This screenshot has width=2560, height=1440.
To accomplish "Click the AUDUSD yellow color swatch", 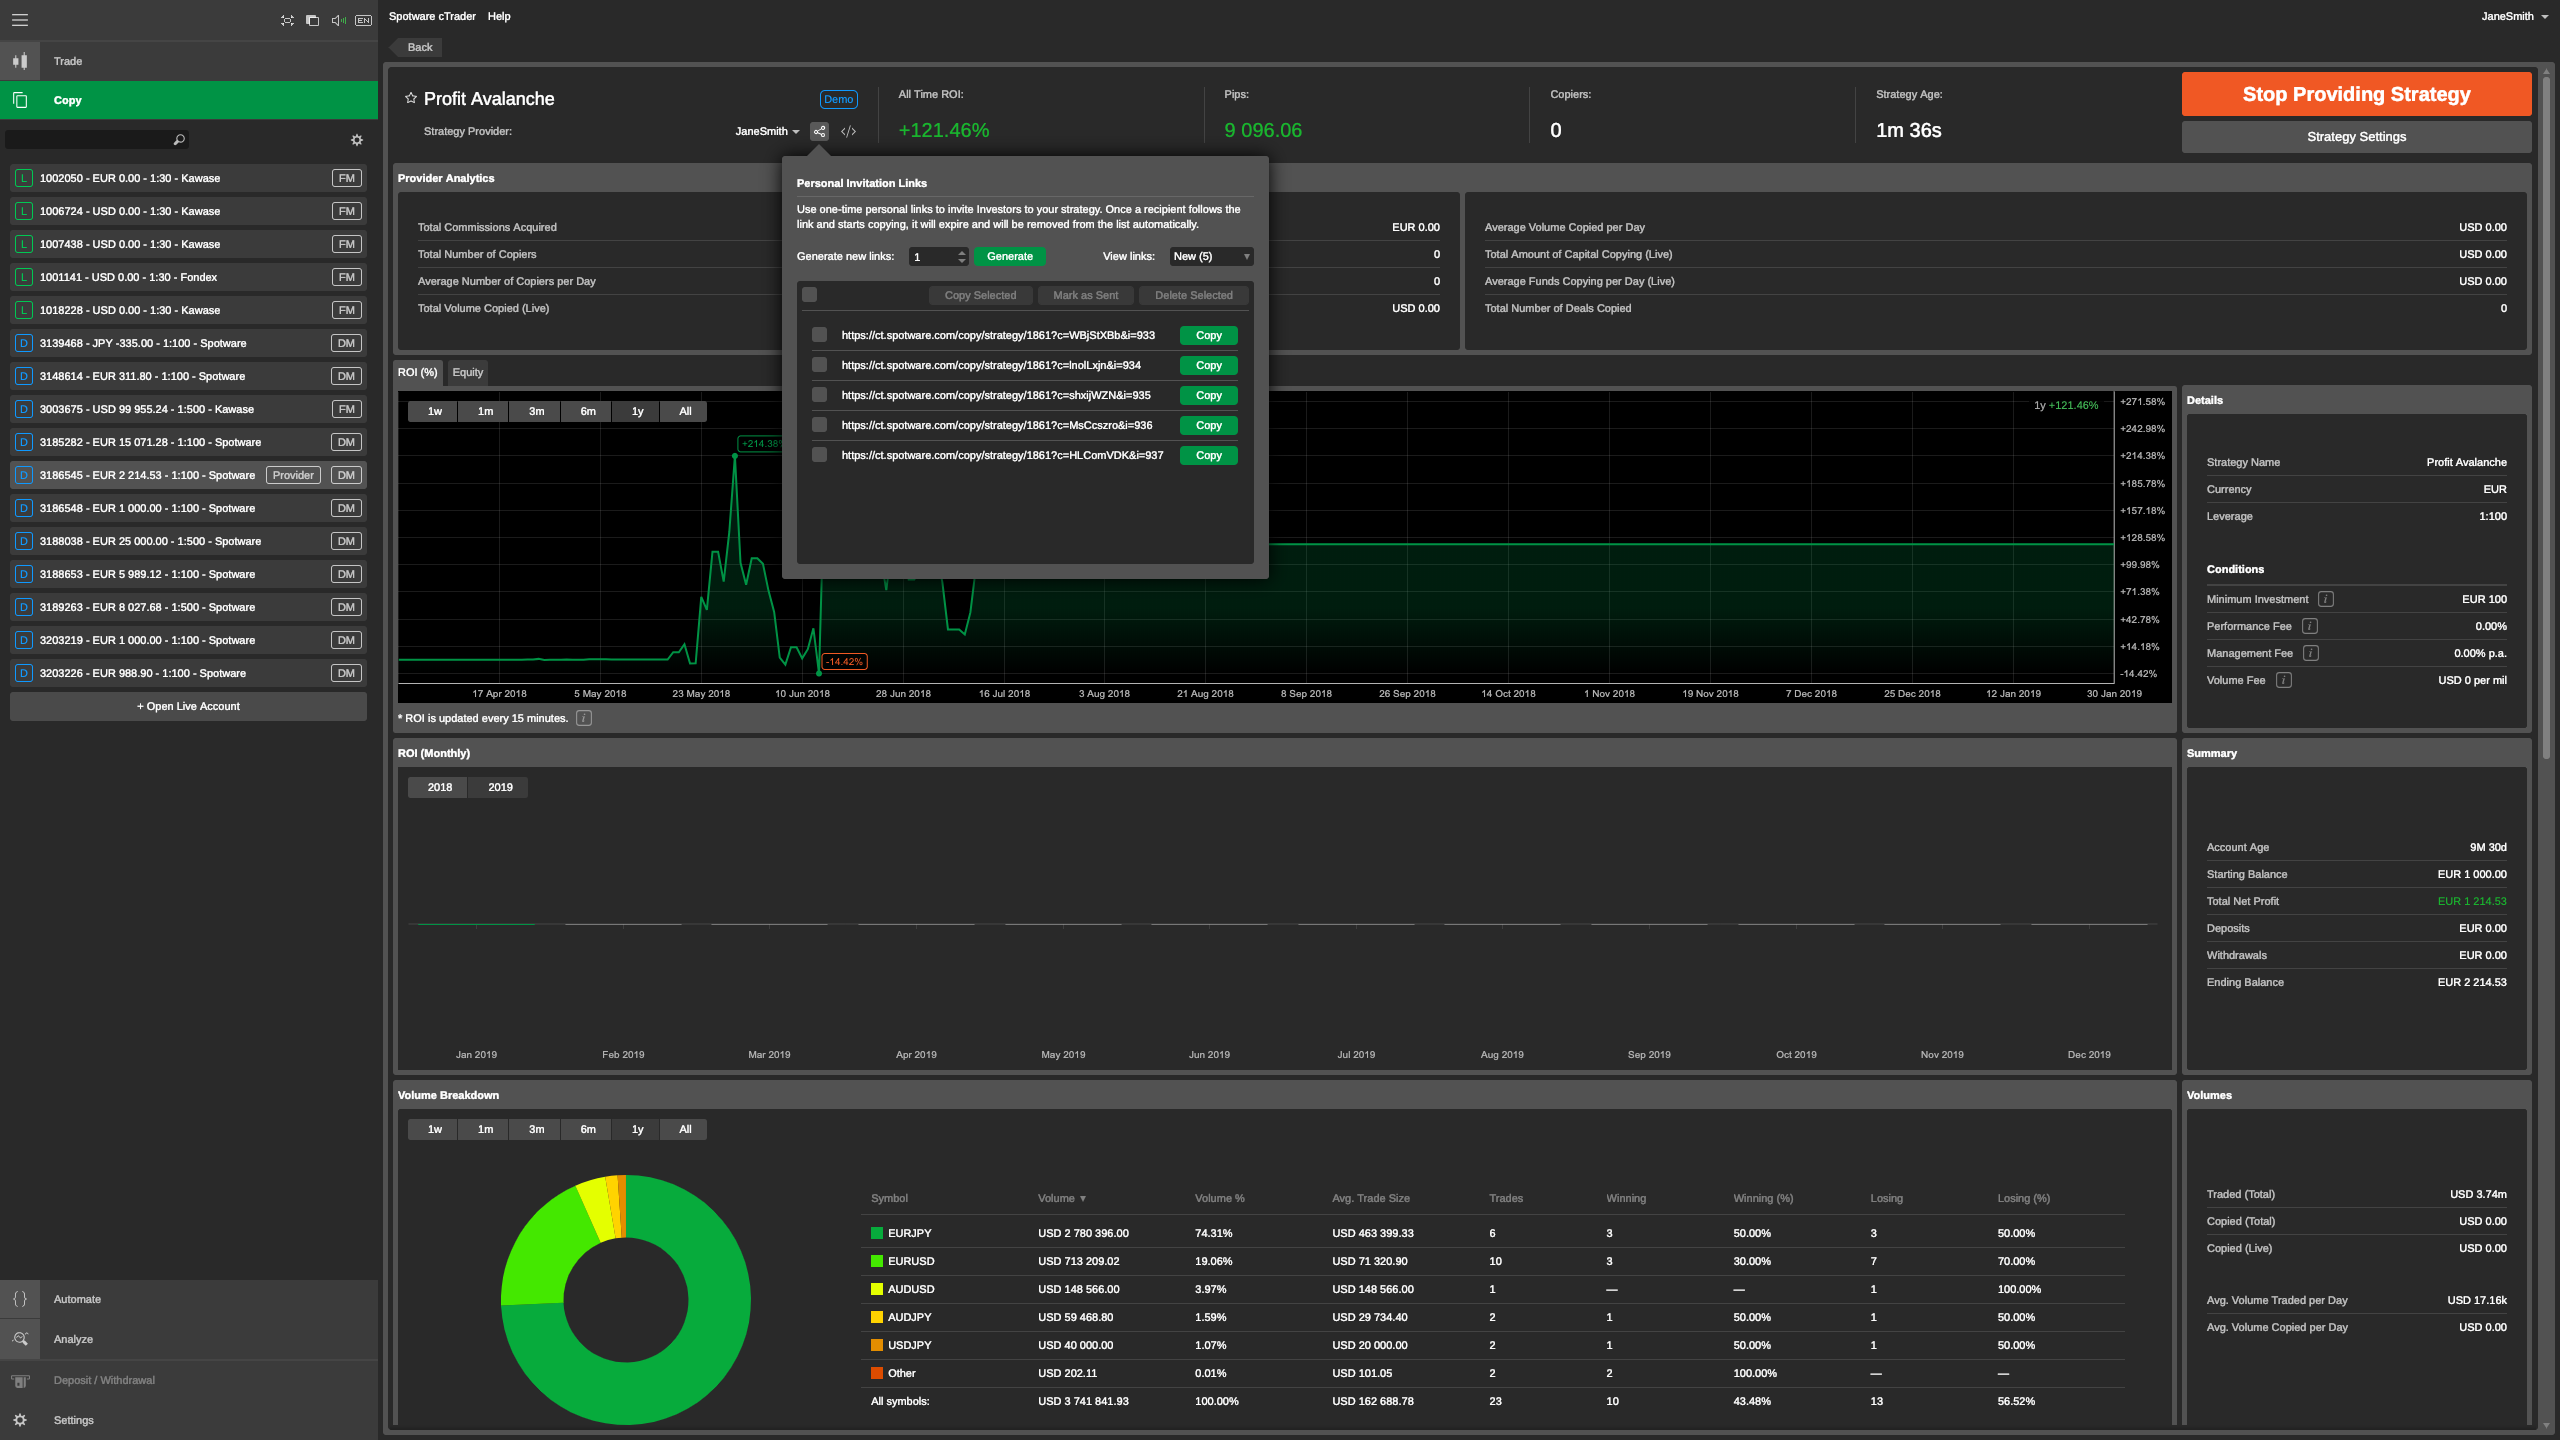I will click(877, 1289).
